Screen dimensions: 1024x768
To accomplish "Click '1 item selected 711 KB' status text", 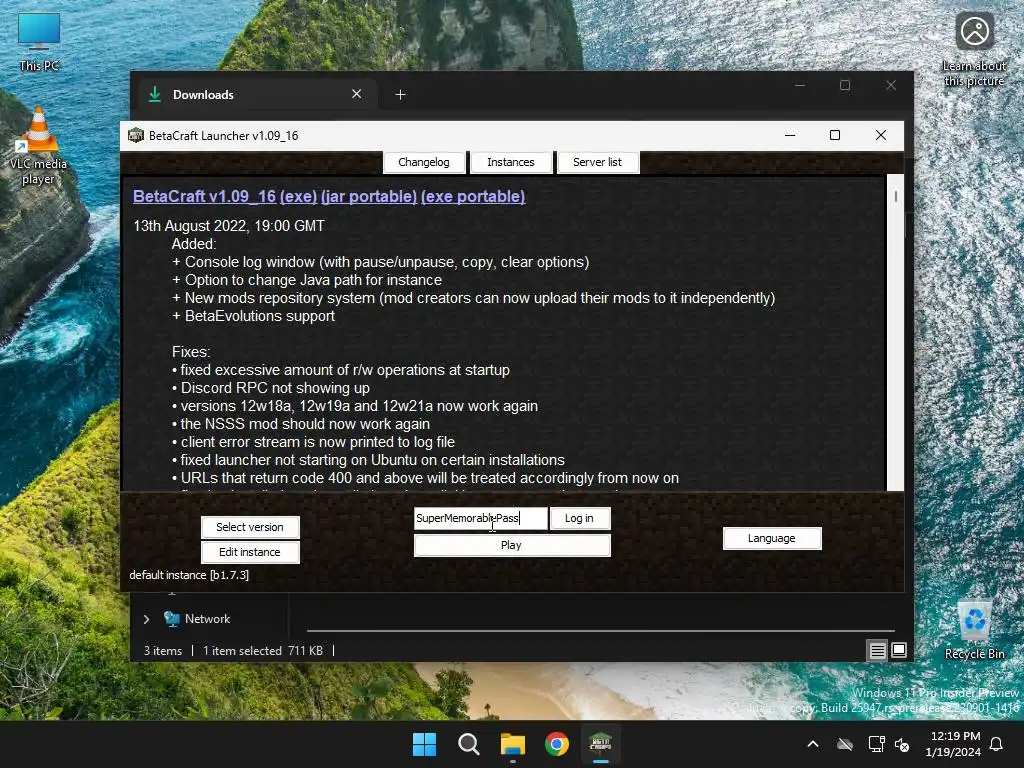I will coord(263,650).
